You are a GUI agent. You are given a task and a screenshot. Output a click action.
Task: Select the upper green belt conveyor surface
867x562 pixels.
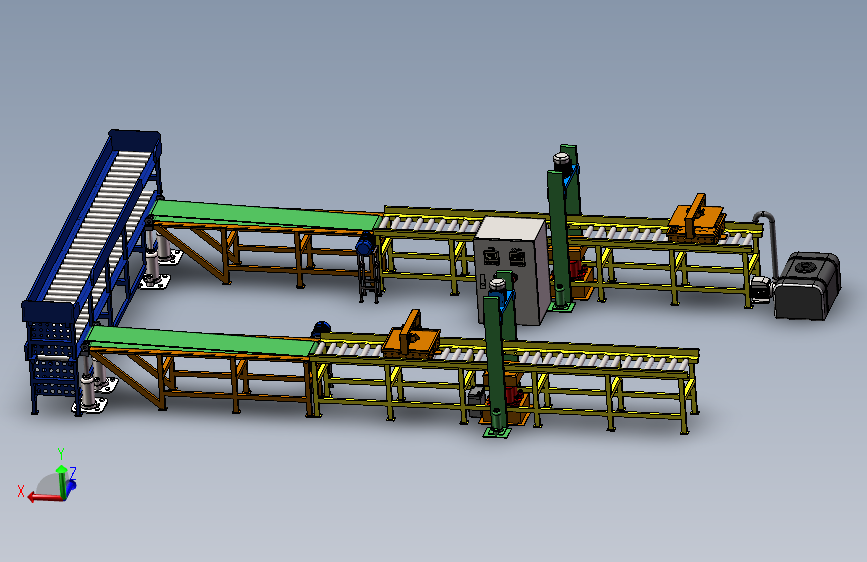pyautogui.click(x=264, y=215)
